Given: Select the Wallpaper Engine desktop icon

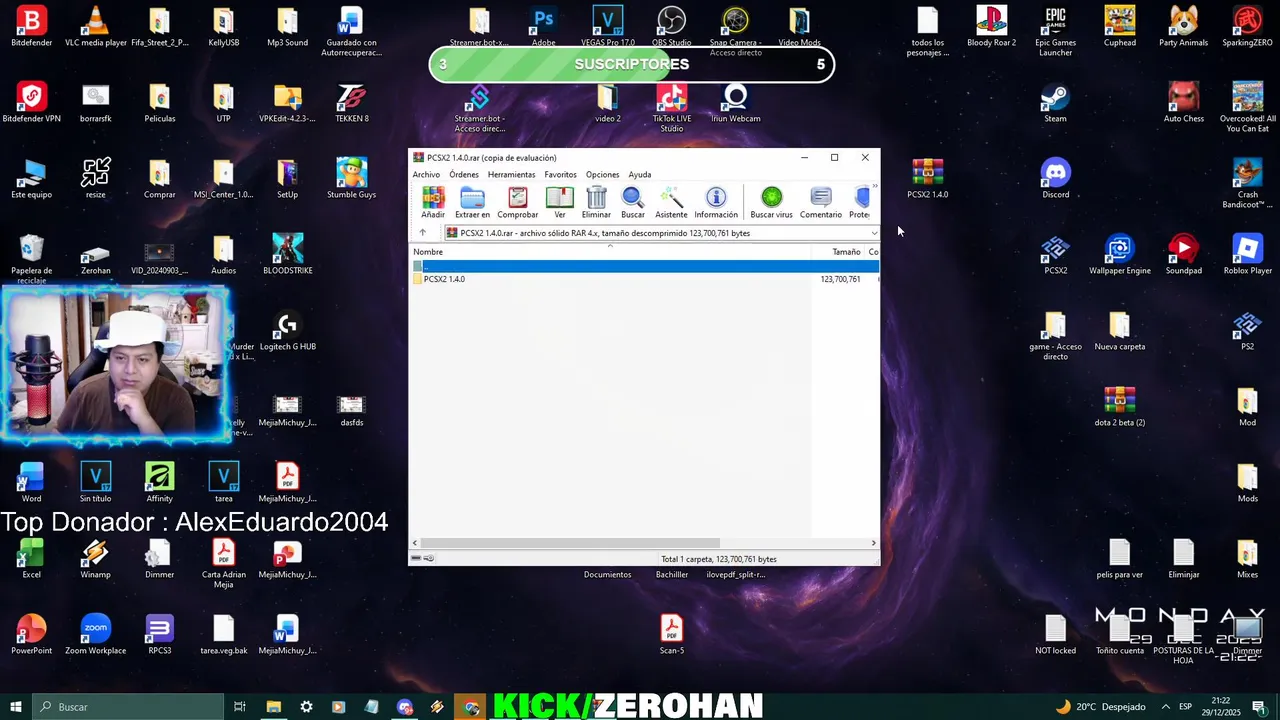Looking at the screenshot, I should tap(1119, 255).
